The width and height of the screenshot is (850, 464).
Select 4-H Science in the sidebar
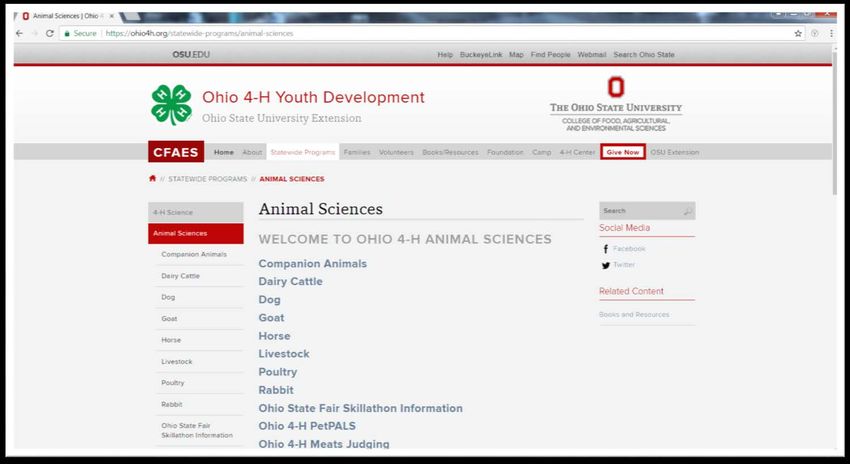196,212
